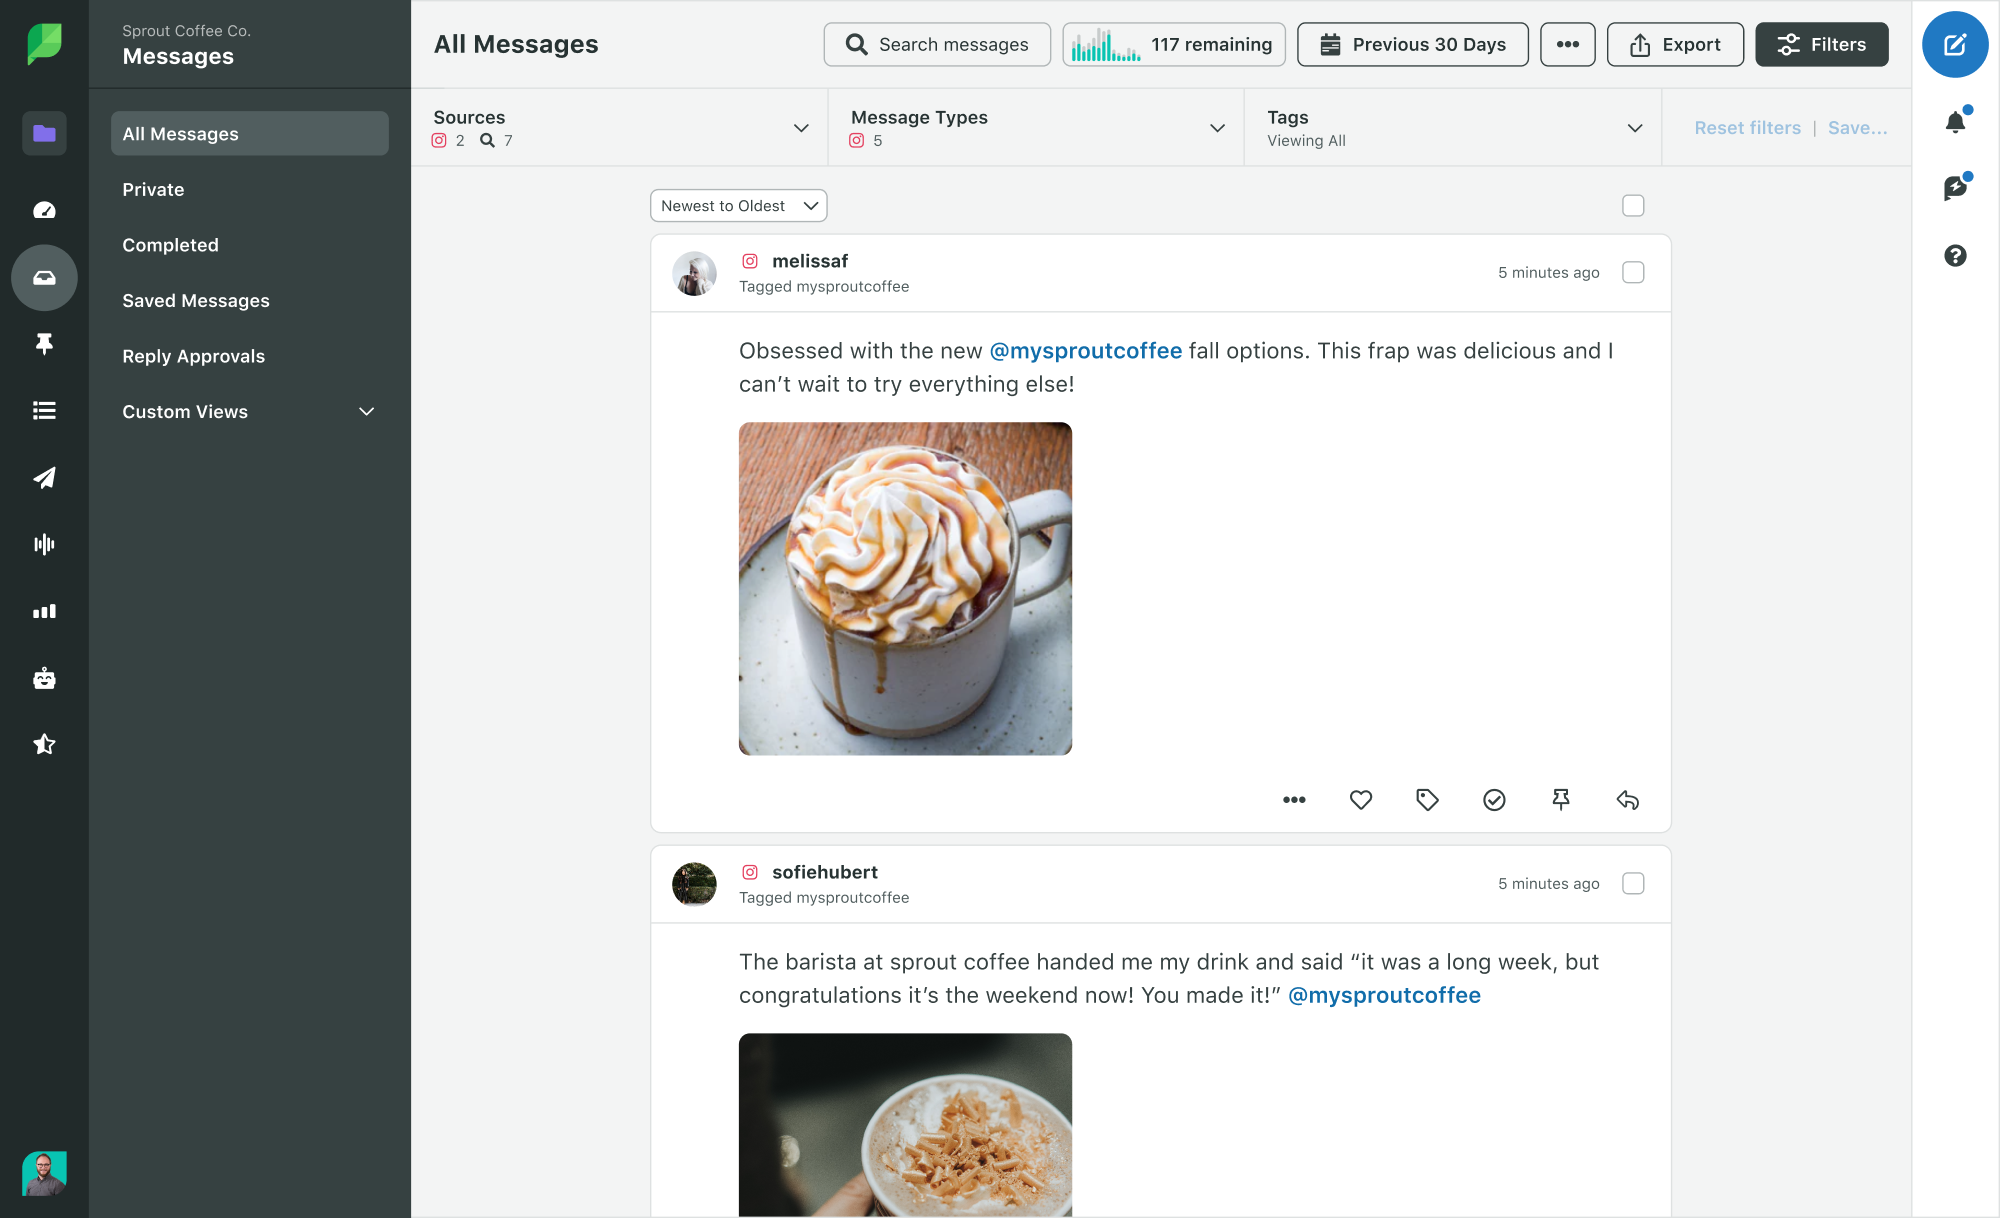This screenshot has width=2000, height=1218.
Task: Select the Completed messages tab
Action: tap(170, 244)
